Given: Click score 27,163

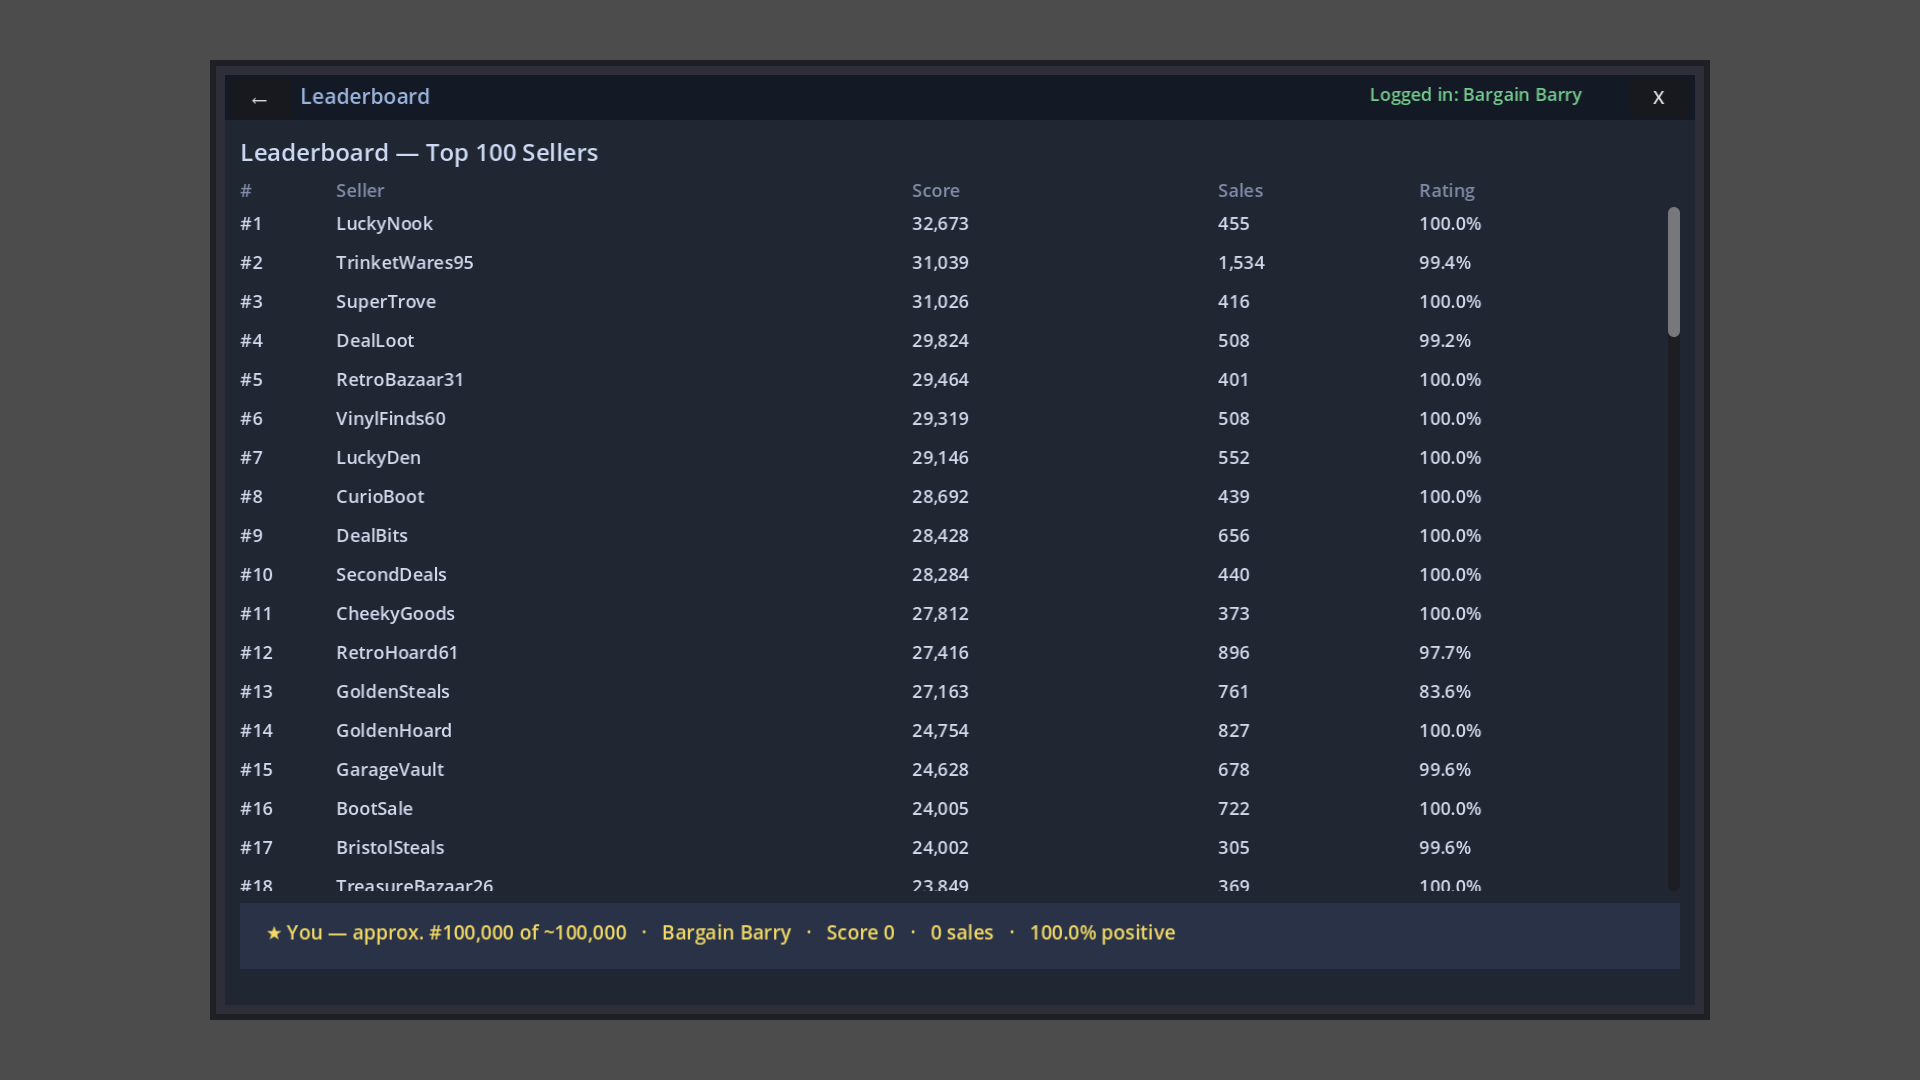Looking at the screenshot, I should point(939,692).
